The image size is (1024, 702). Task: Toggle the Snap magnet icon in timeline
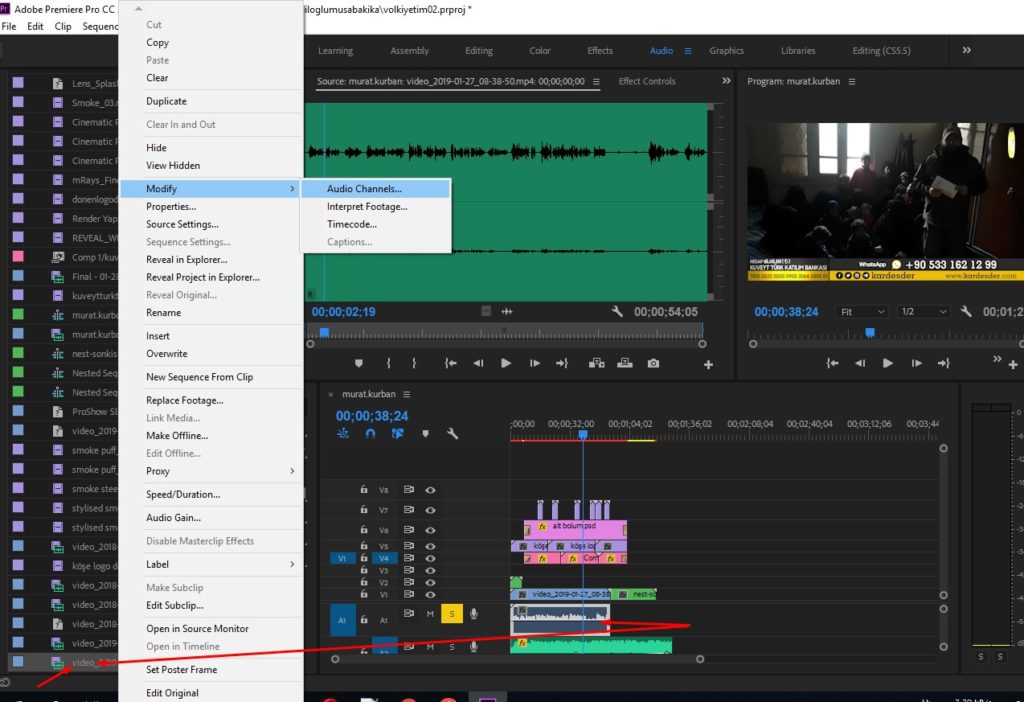point(370,434)
